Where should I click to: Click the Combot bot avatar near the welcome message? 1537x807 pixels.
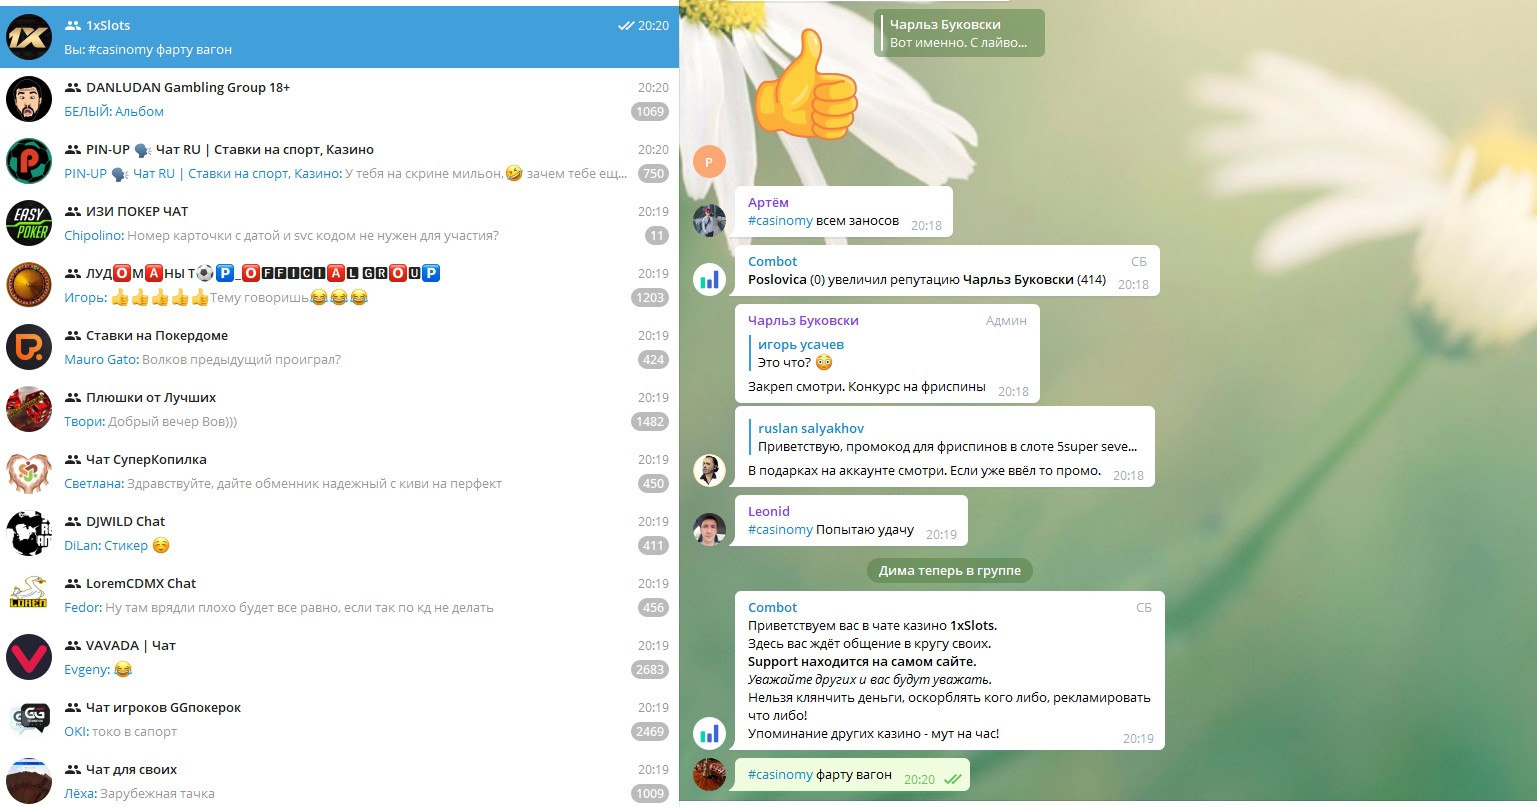click(x=710, y=733)
